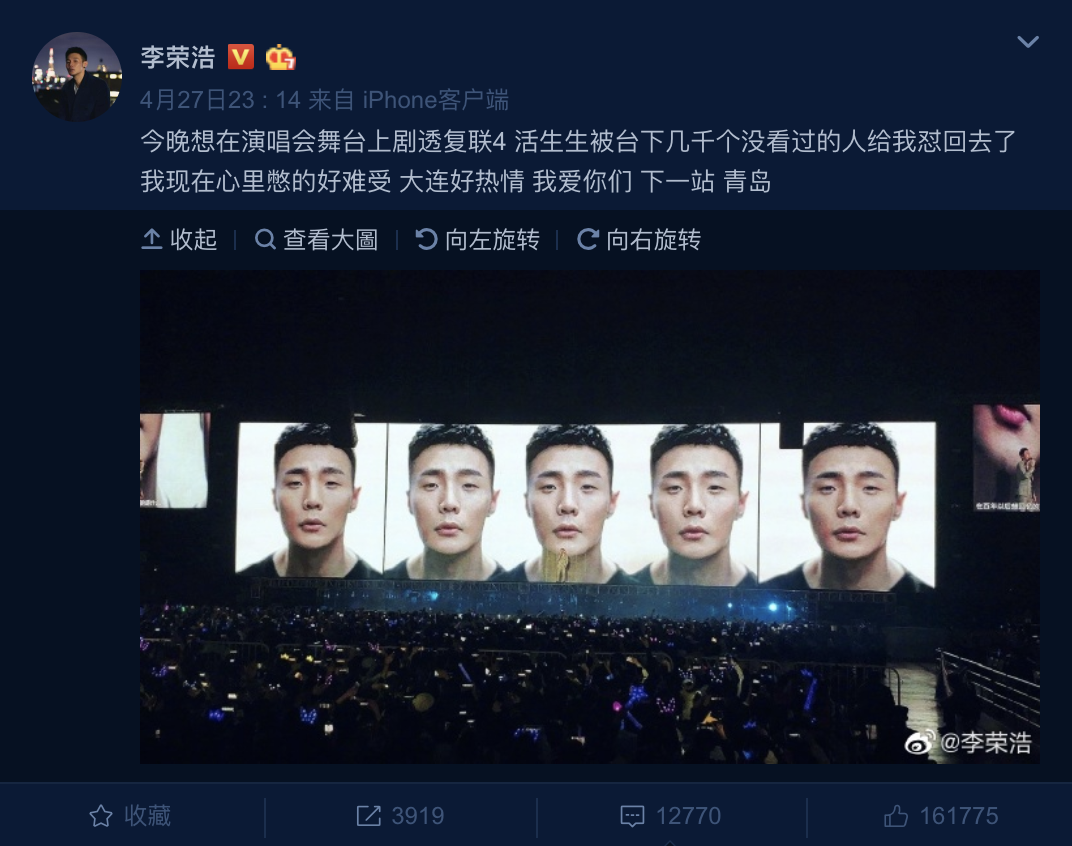The width and height of the screenshot is (1072, 846).
Task: Rotate the image with 向右旋转
Action: point(639,239)
